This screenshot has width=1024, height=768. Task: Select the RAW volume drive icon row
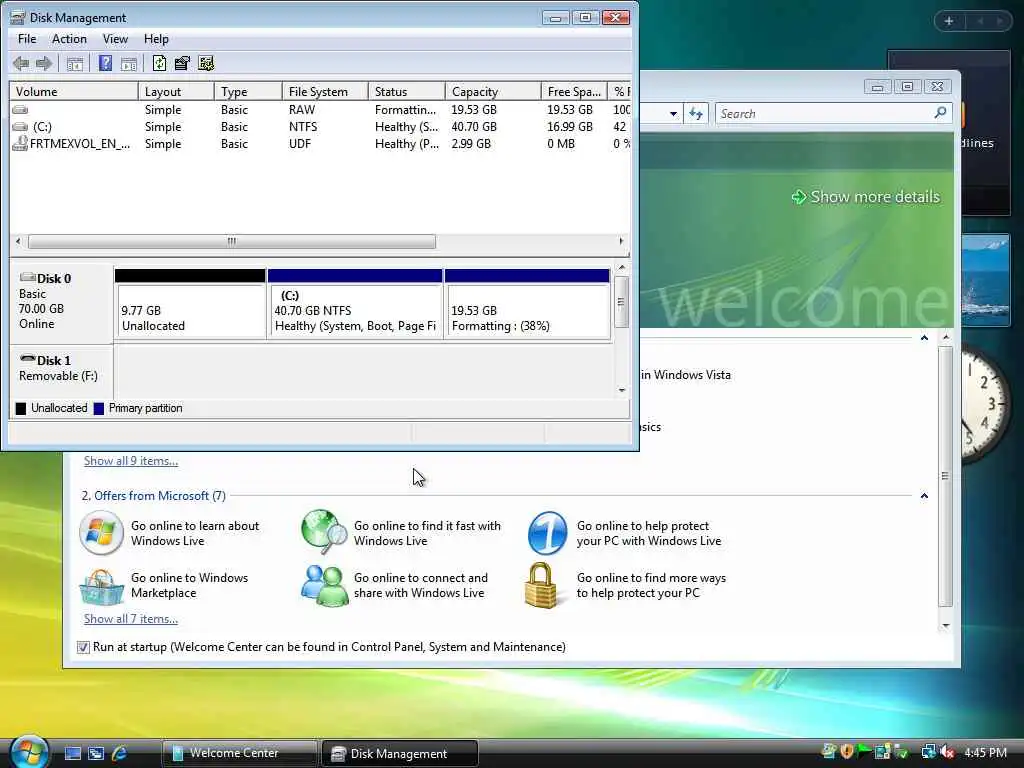click(x=20, y=110)
